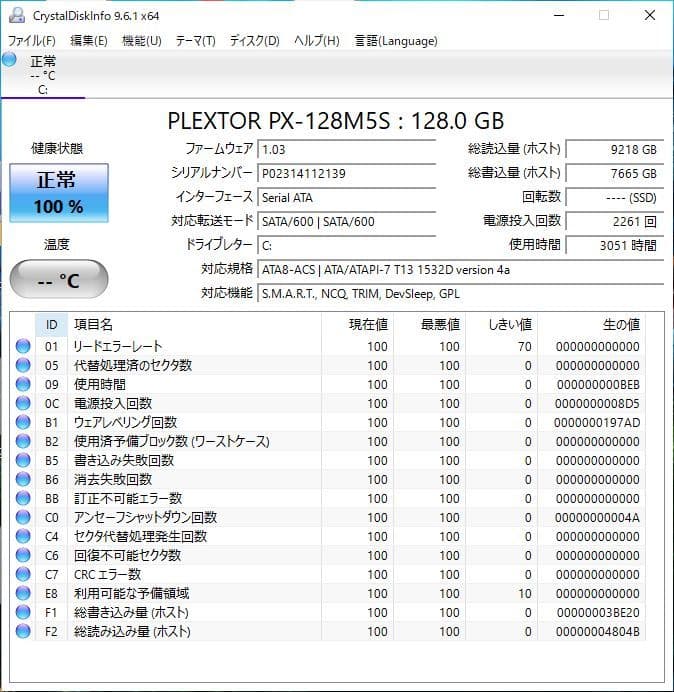Click status orb for 09 使用時間
Screen dimensions: 674x692
pyautogui.click(x=23, y=384)
